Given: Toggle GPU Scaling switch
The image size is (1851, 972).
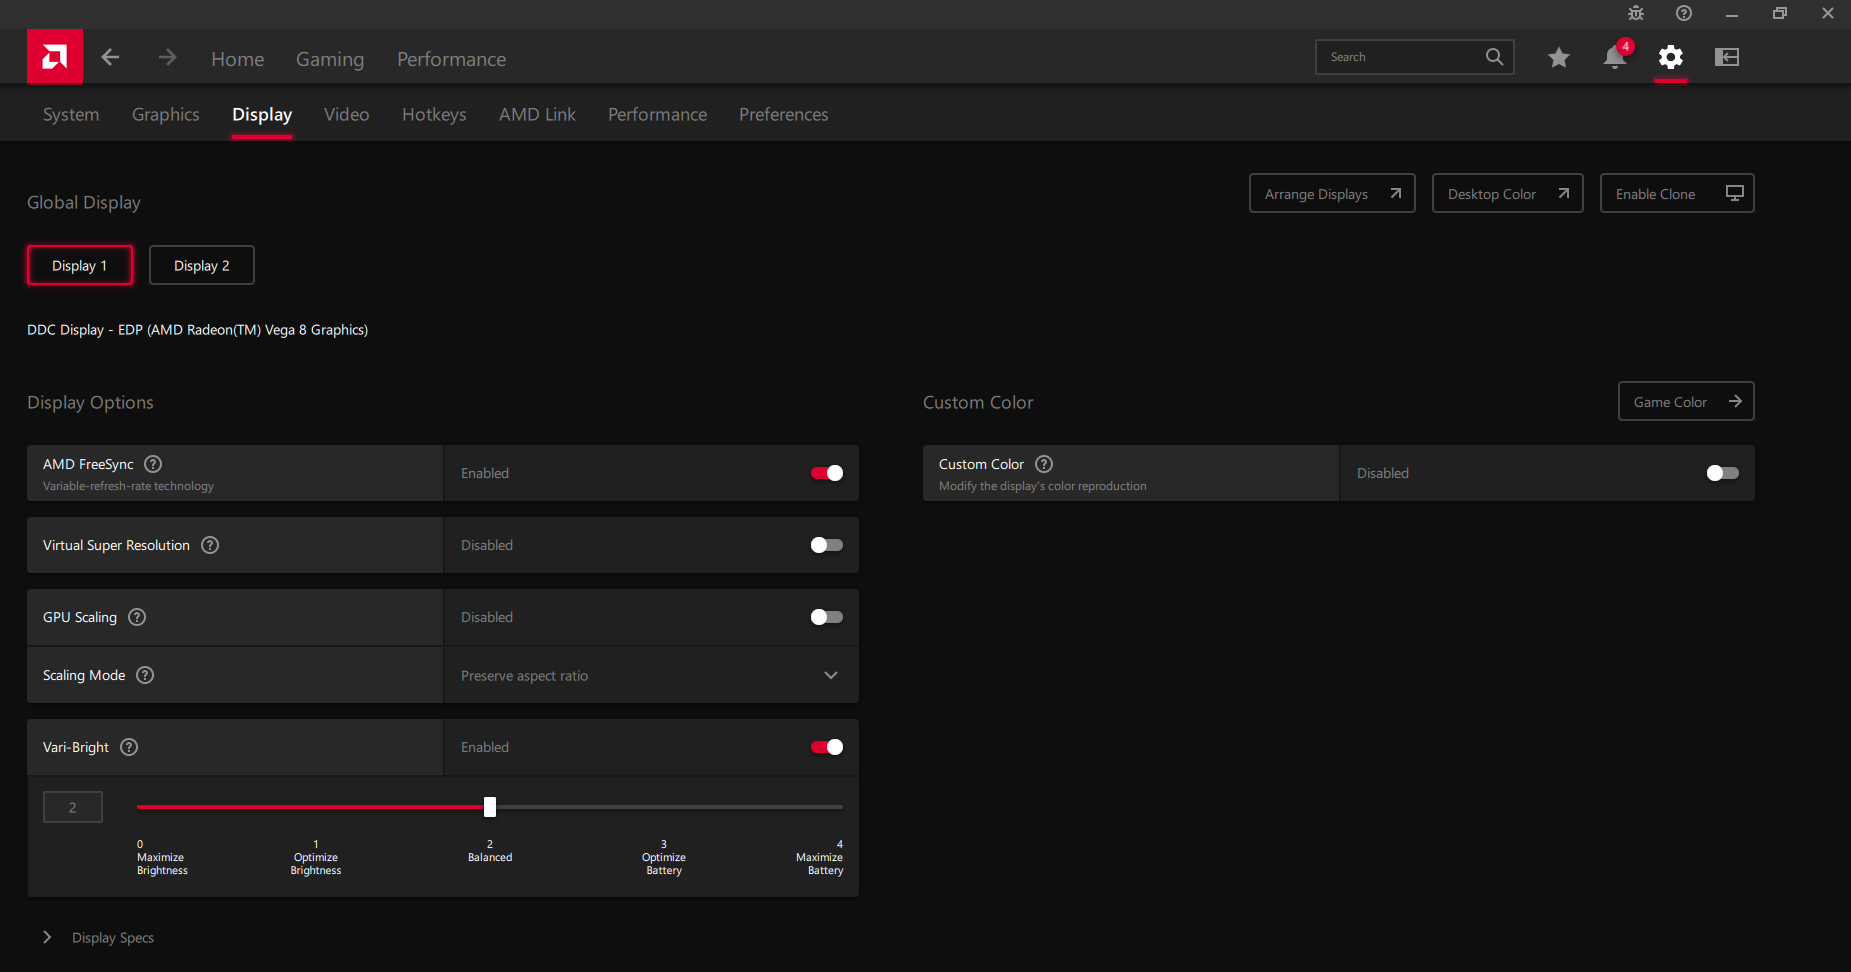Looking at the screenshot, I should [827, 617].
